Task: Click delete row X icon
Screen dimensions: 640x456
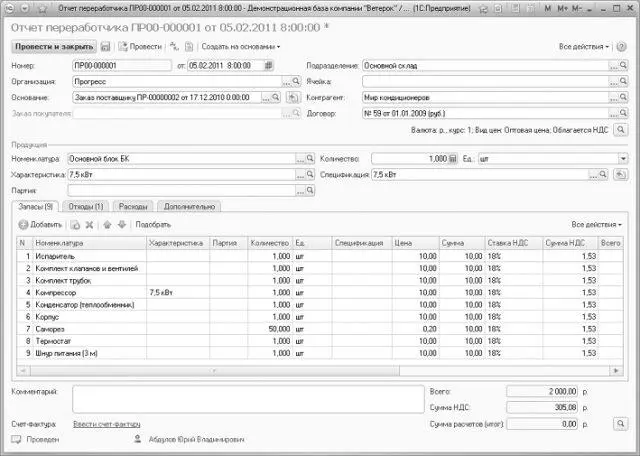Action: 89,225
